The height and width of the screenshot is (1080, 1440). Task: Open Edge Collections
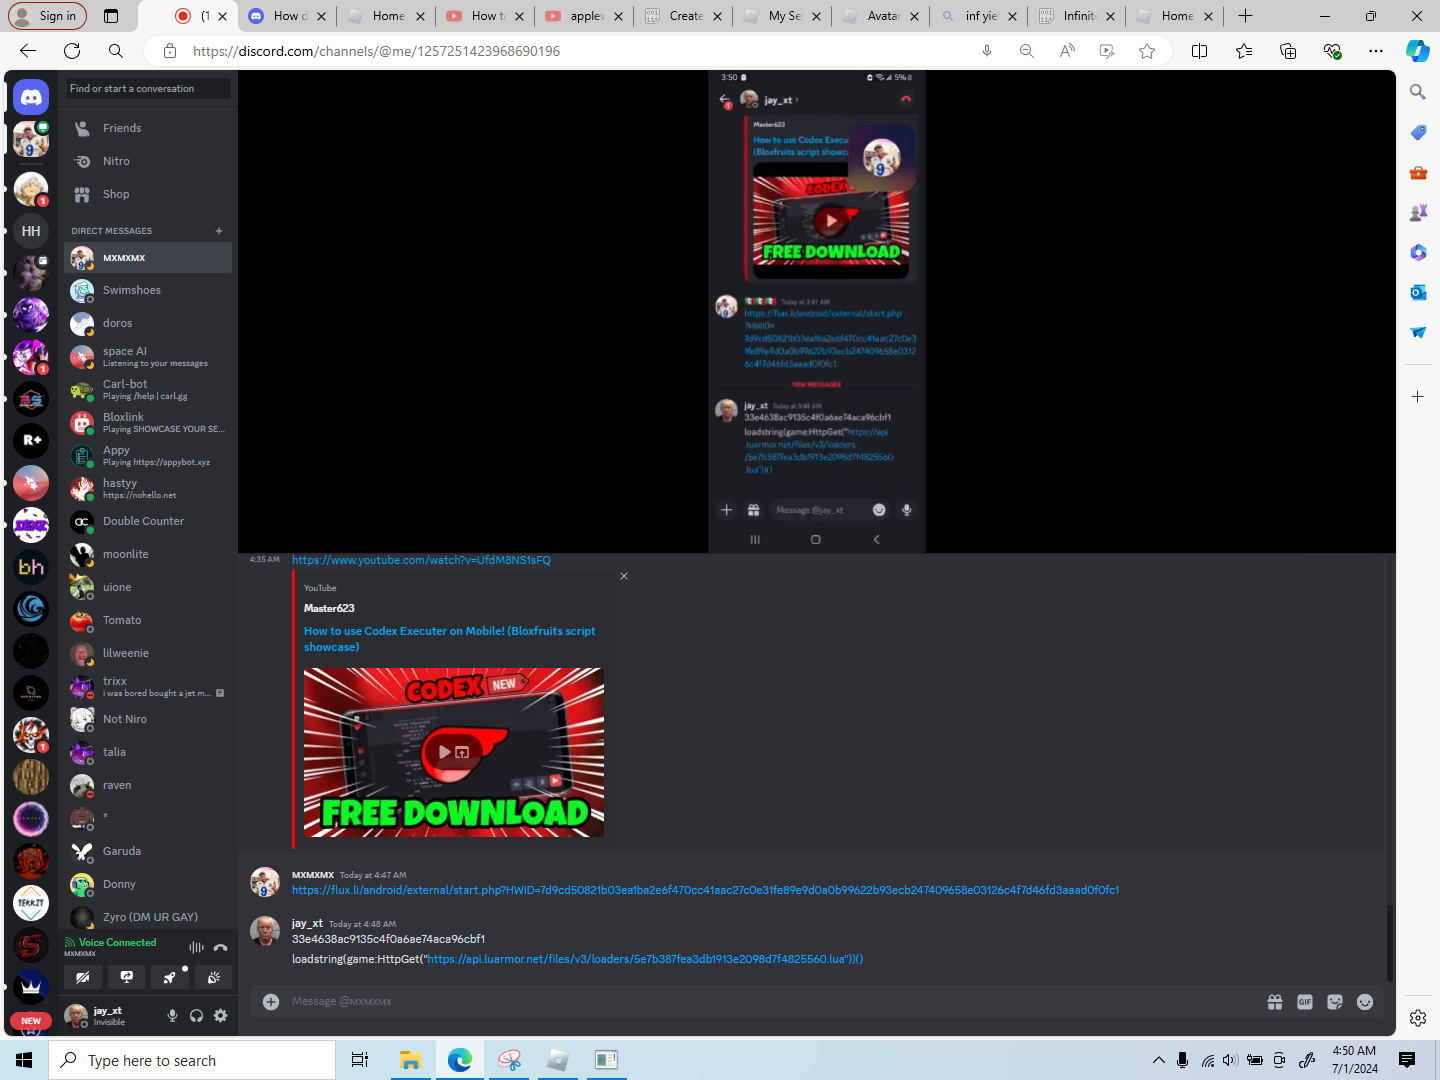click(1288, 51)
